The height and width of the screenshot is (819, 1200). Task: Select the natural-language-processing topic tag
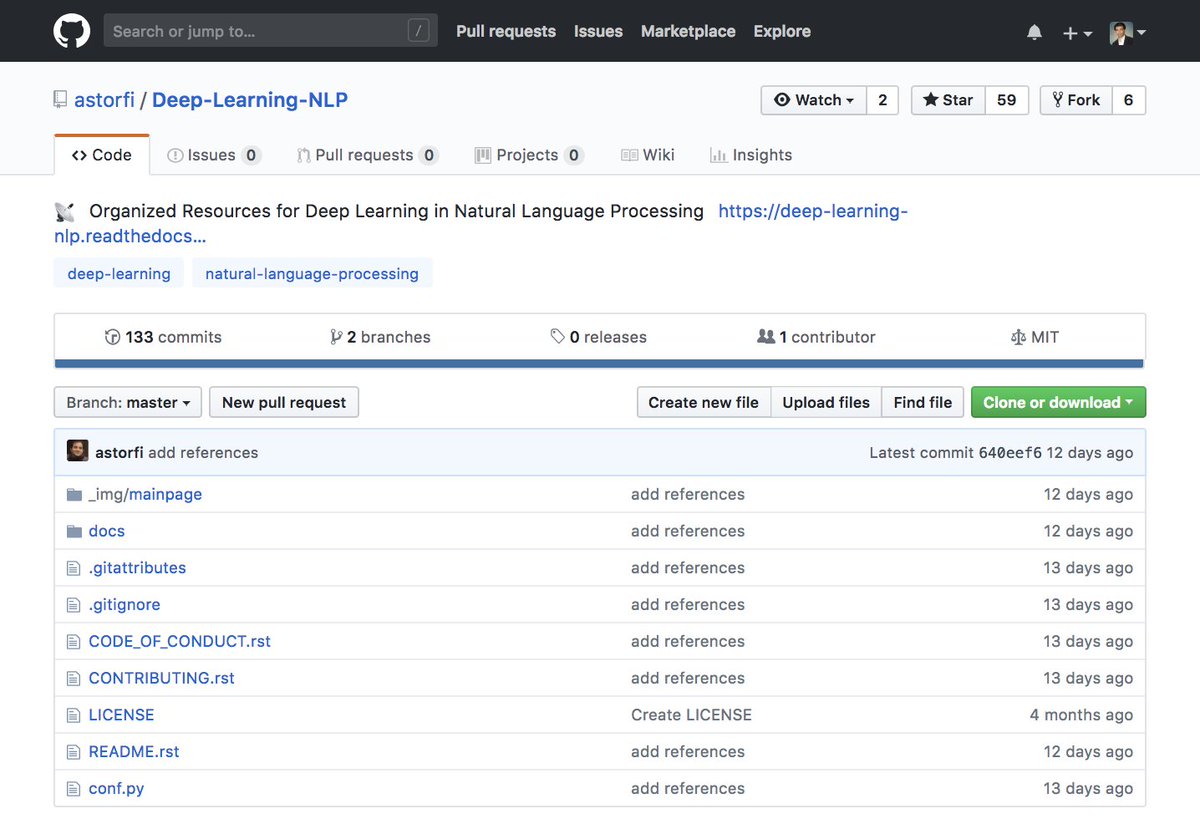[312, 273]
